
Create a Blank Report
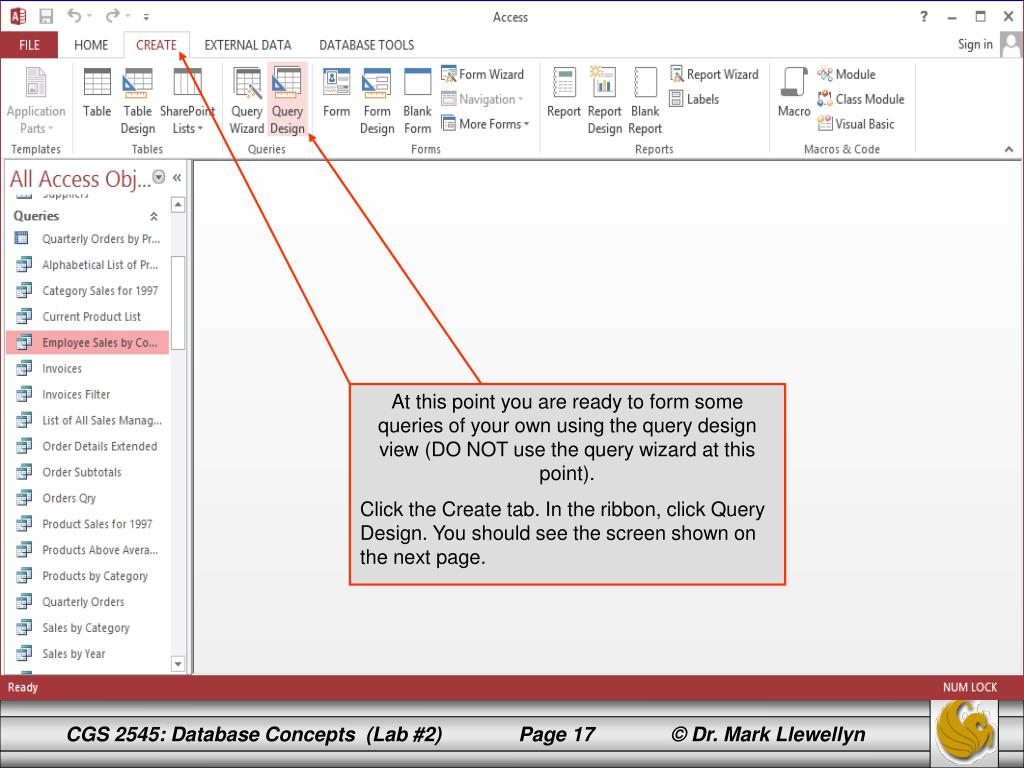[645, 101]
